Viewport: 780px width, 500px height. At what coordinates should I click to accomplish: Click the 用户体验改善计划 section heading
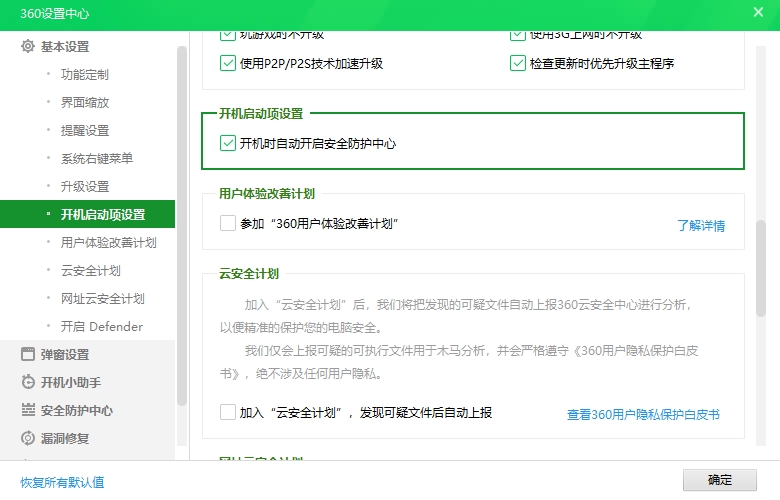pyautogui.click(x=267, y=194)
